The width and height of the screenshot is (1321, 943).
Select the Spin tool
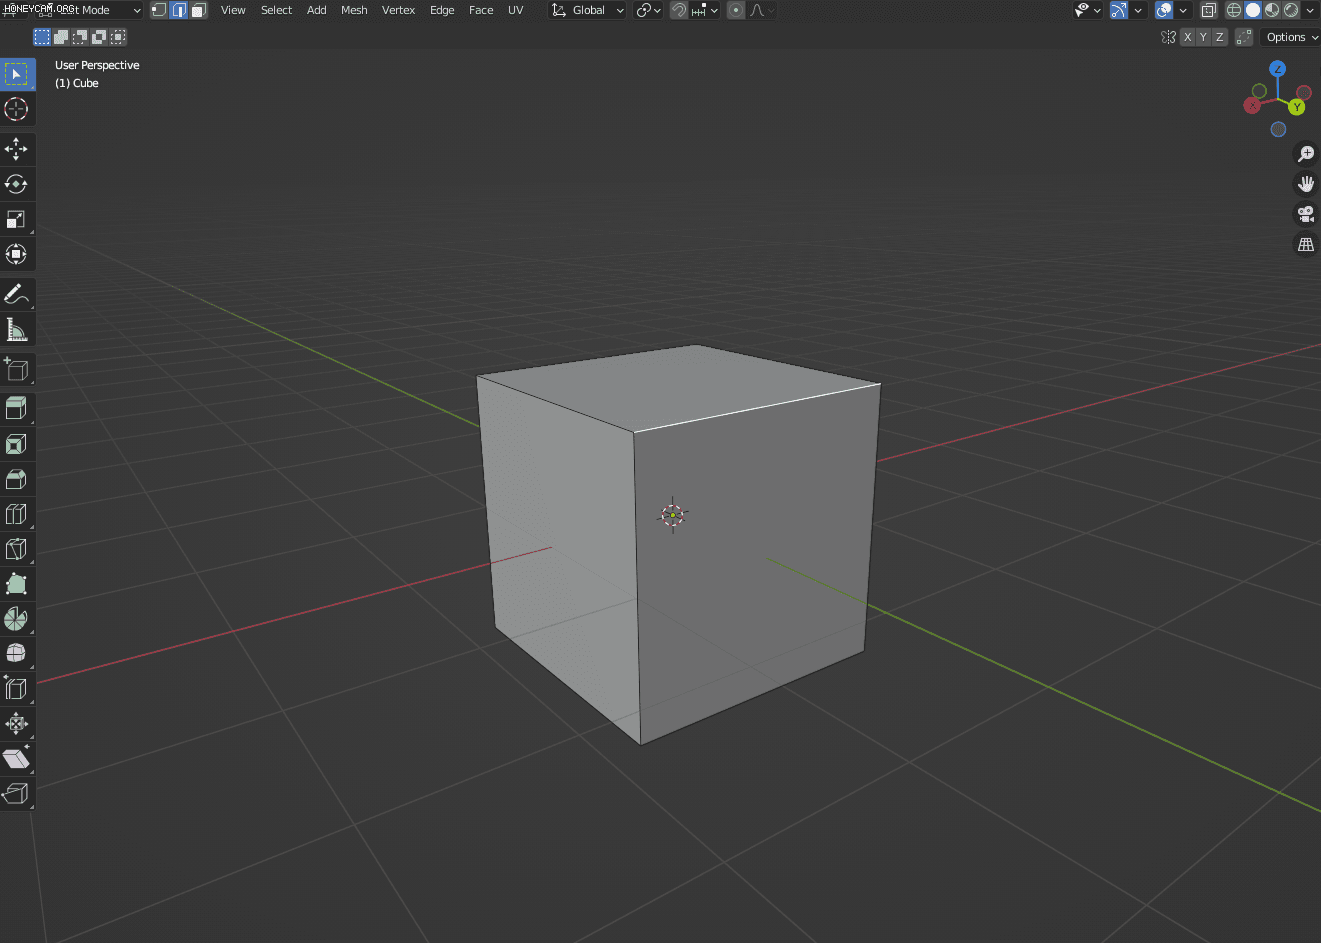pos(17,619)
